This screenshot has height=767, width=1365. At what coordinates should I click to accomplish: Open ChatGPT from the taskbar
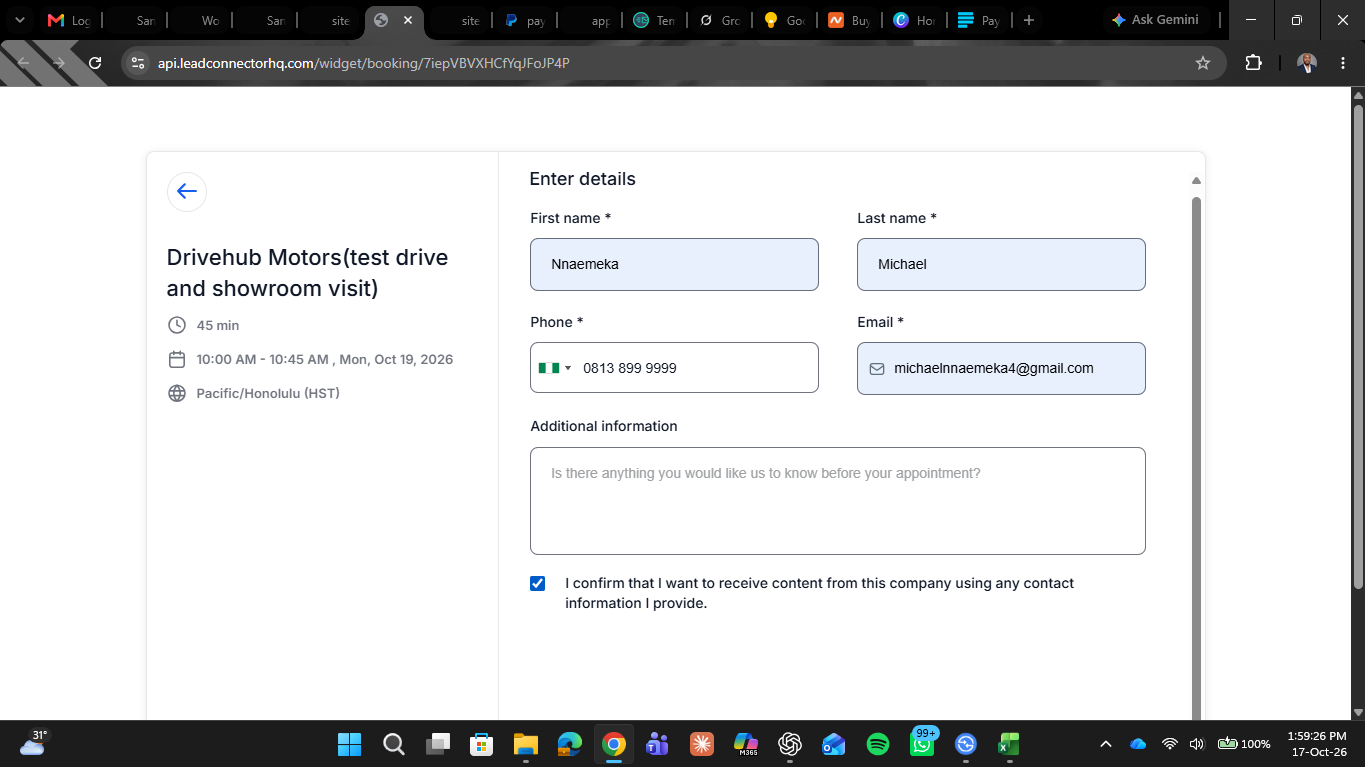tap(790, 744)
